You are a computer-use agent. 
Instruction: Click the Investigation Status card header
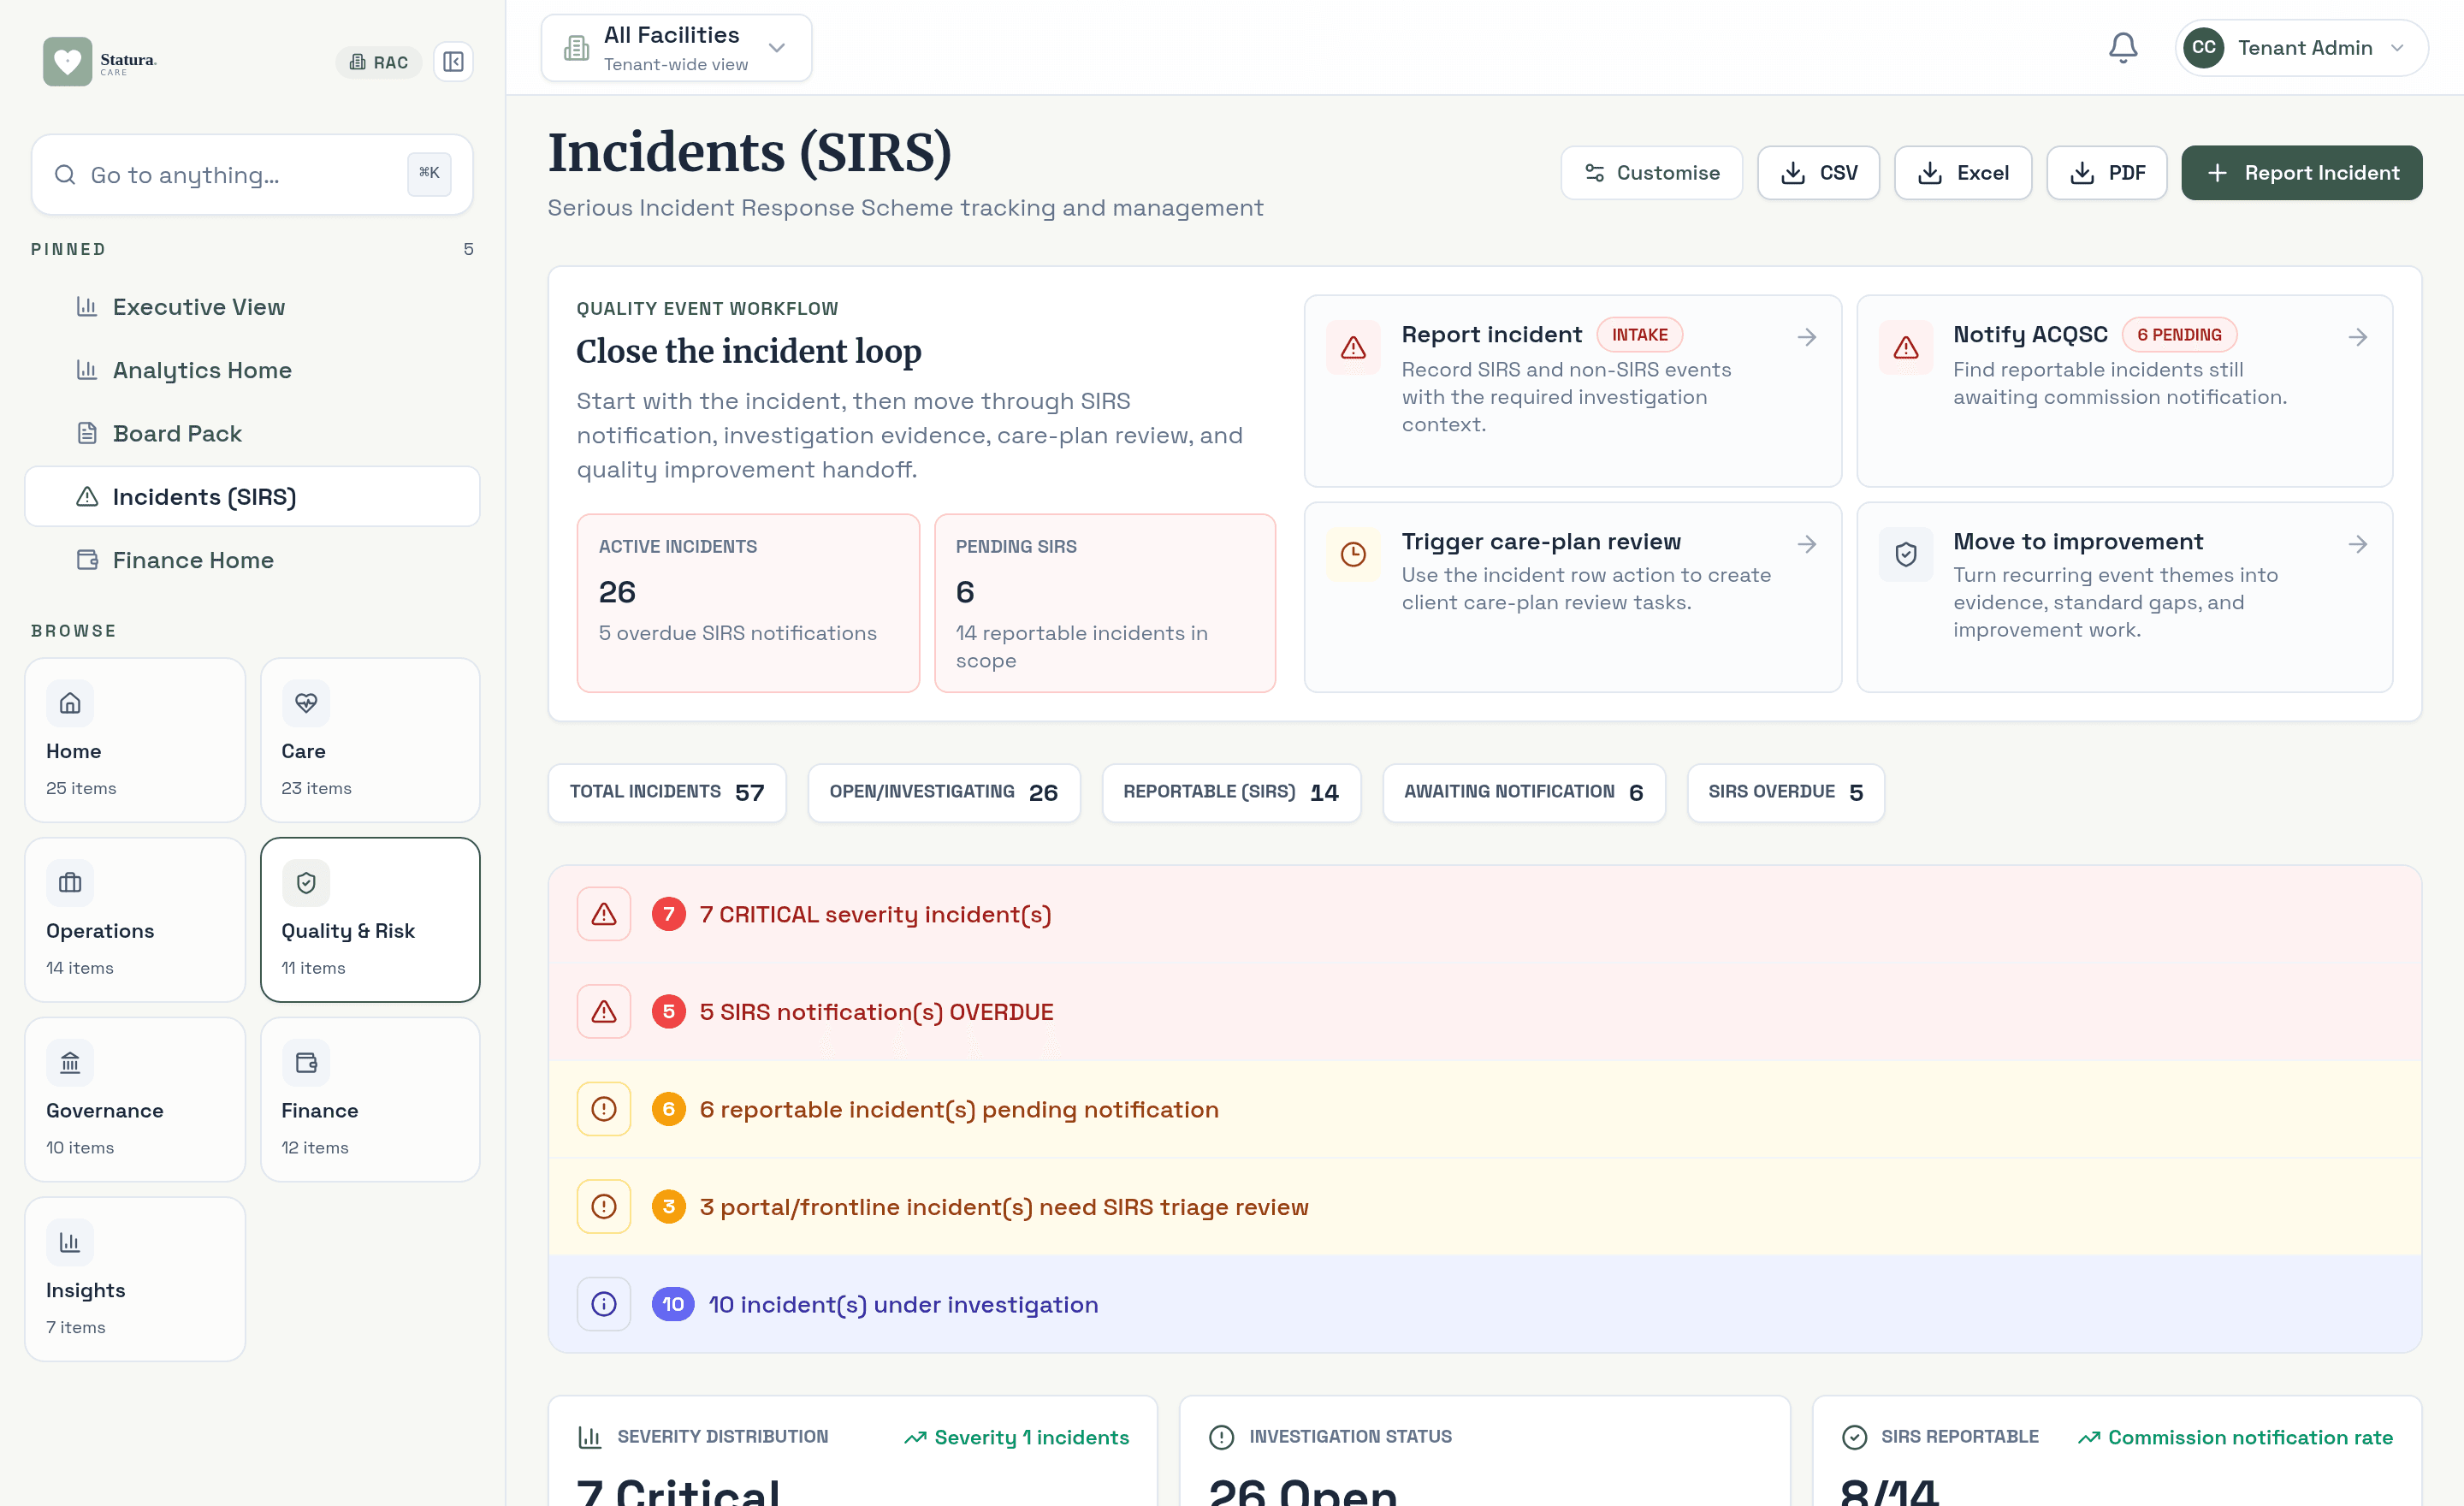(1330, 1437)
